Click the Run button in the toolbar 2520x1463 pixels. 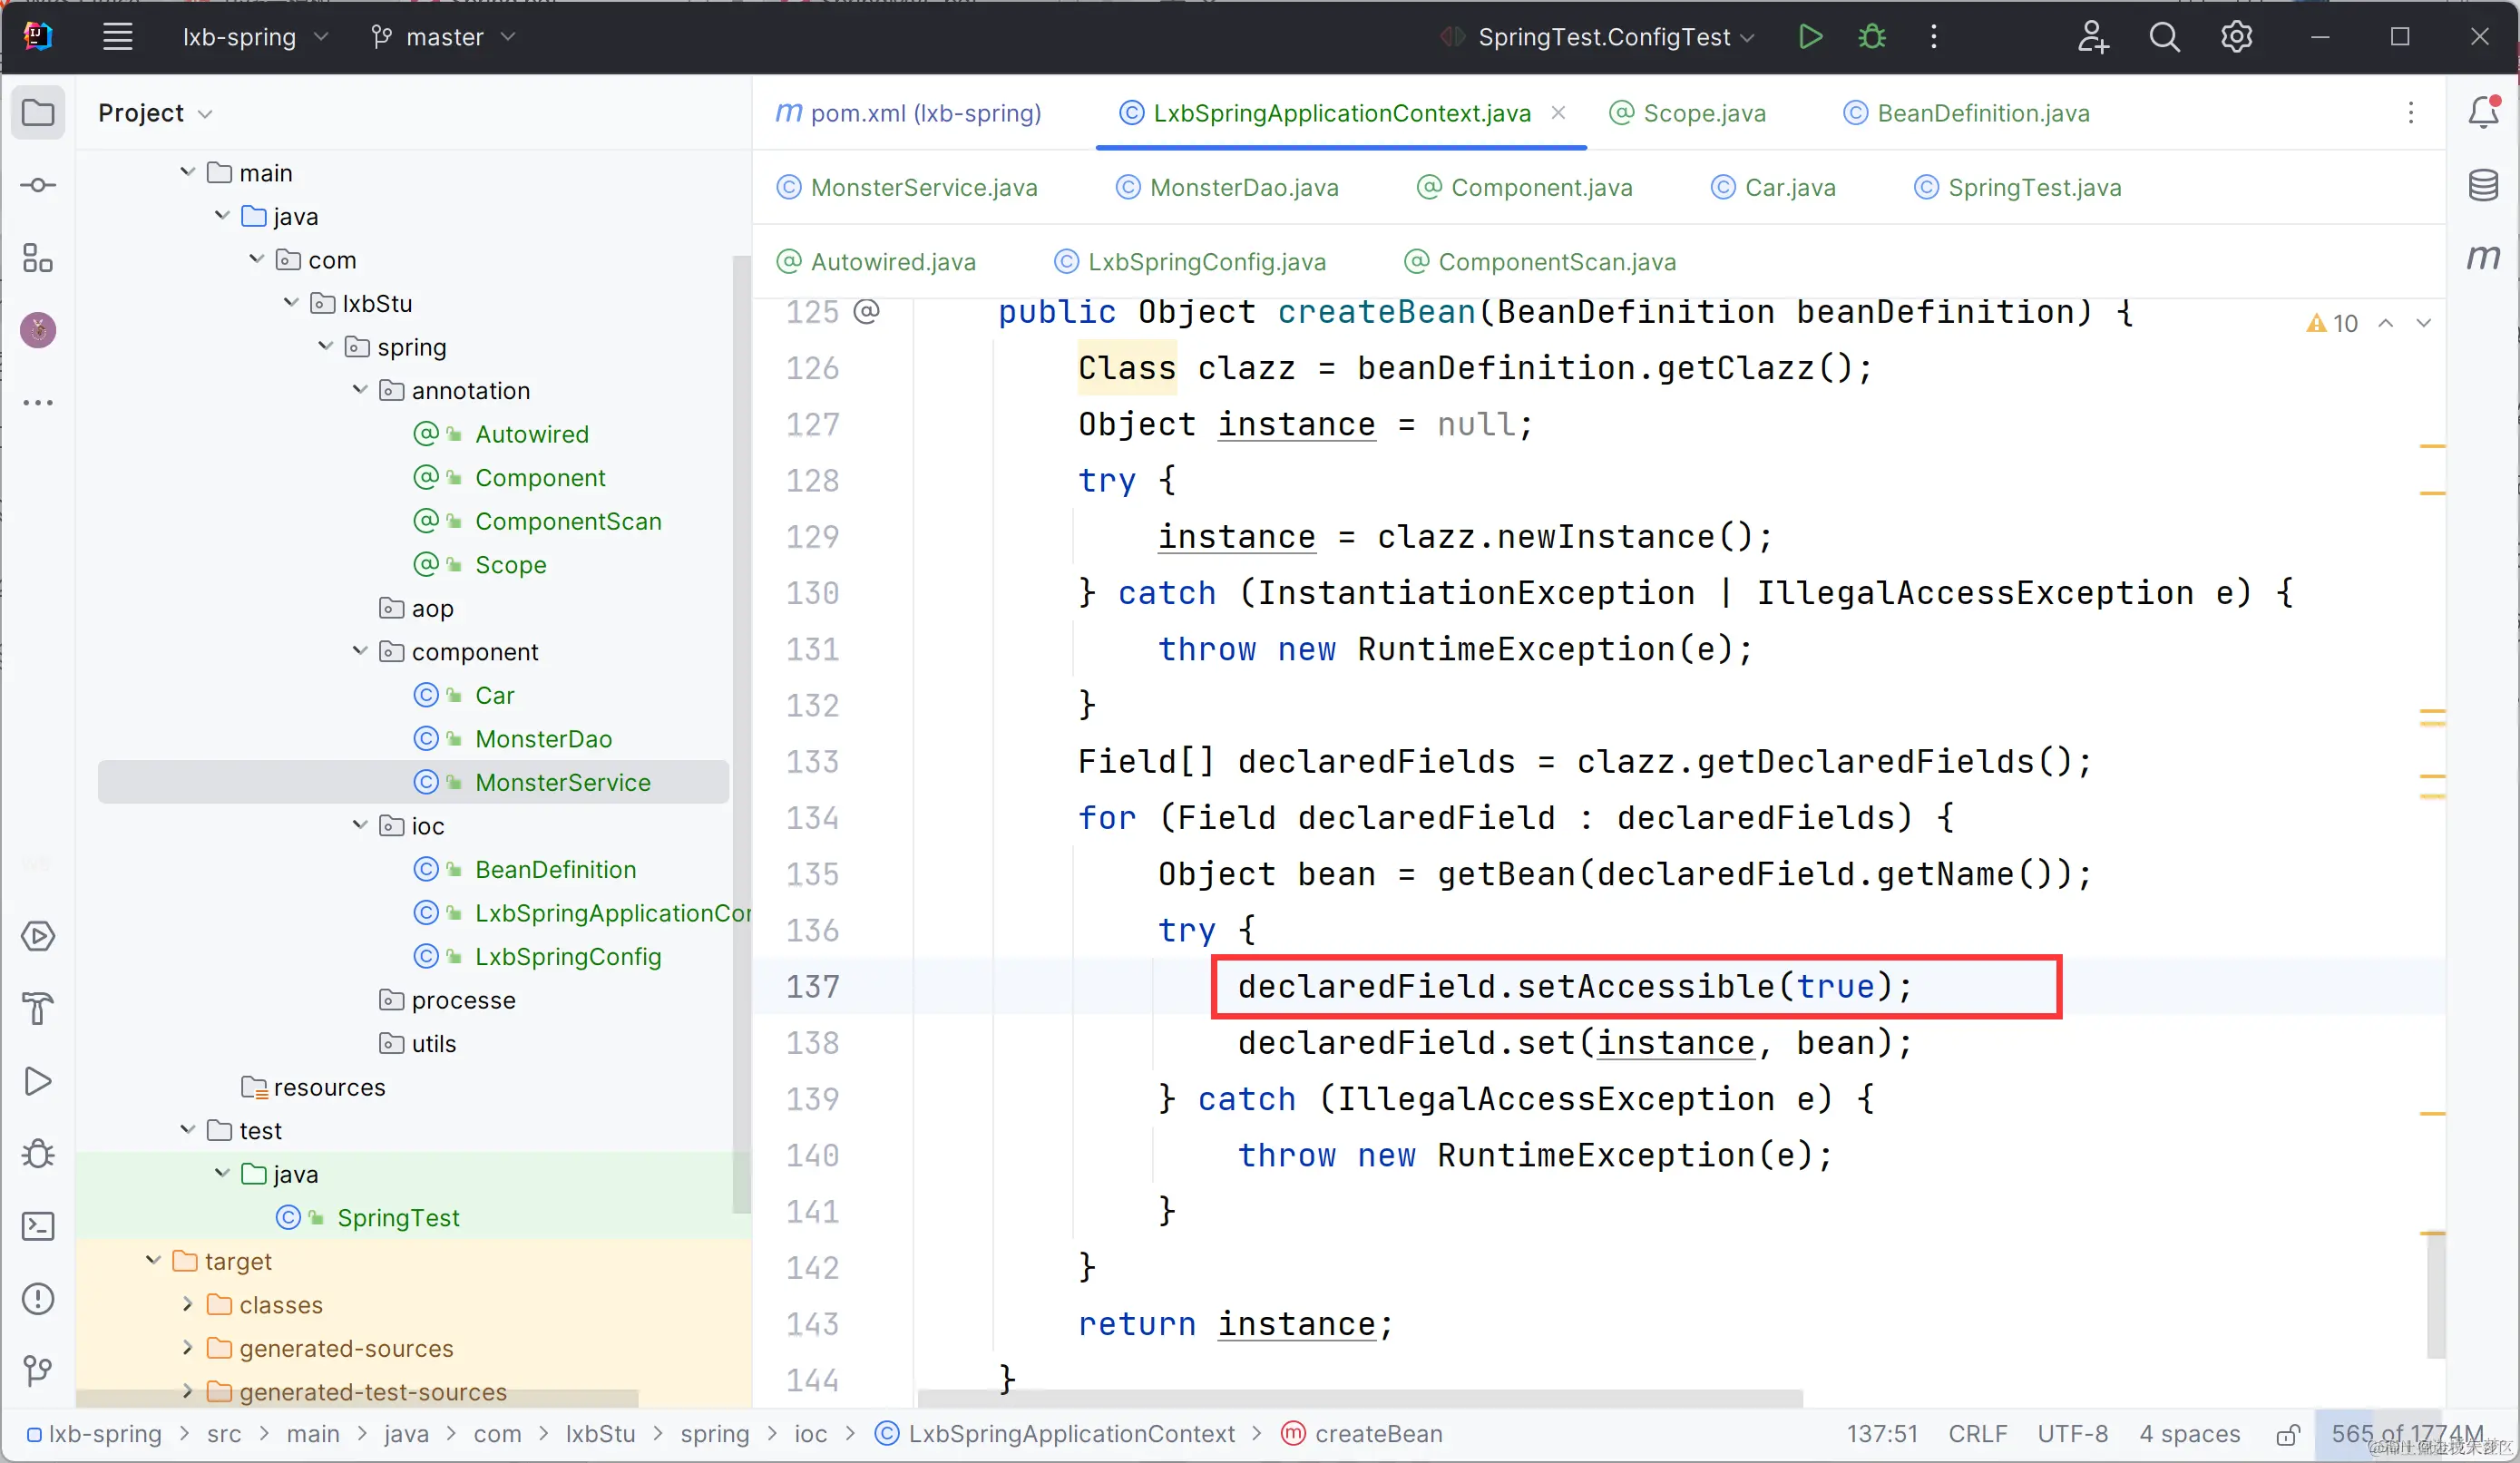pos(1809,37)
